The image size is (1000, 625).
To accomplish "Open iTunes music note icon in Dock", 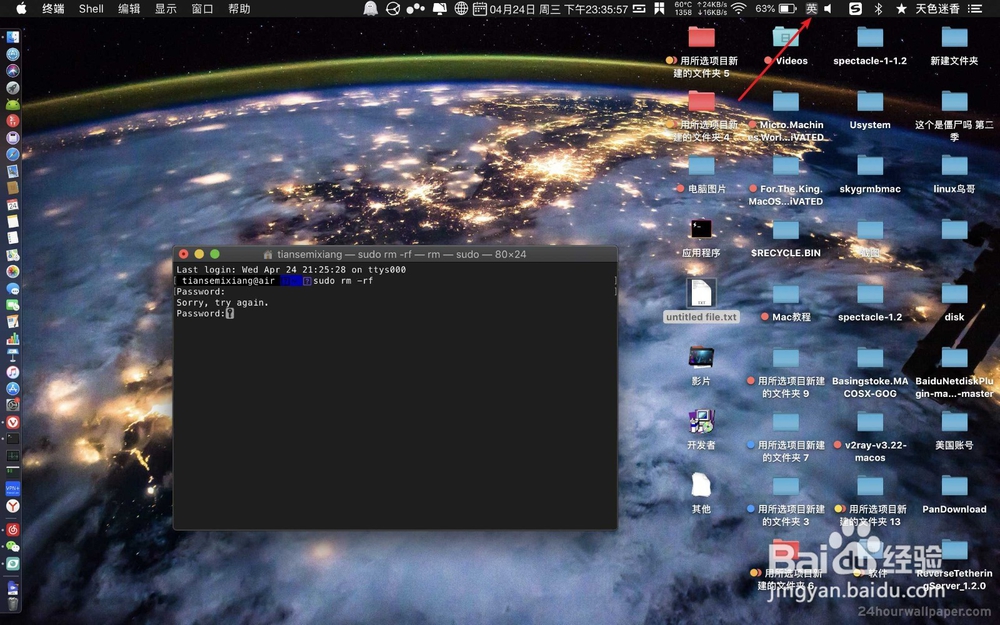I will 13,372.
